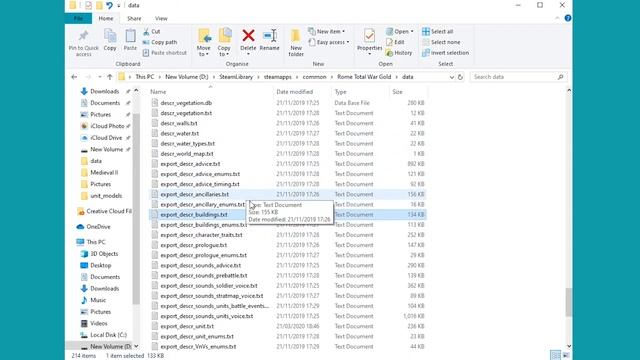
Task: Switch to the View tab
Action: click(x=161, y=18)
